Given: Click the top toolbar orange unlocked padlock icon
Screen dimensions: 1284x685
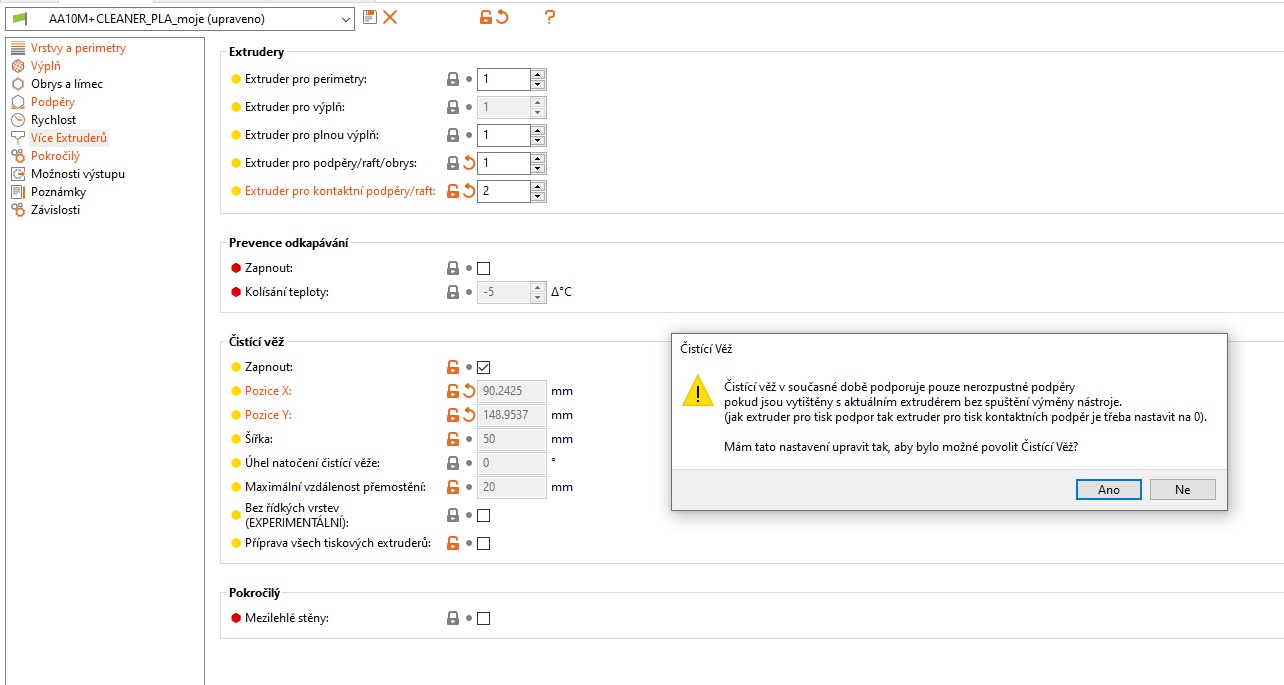Looking at the screenshot, I should coord(485,17).
